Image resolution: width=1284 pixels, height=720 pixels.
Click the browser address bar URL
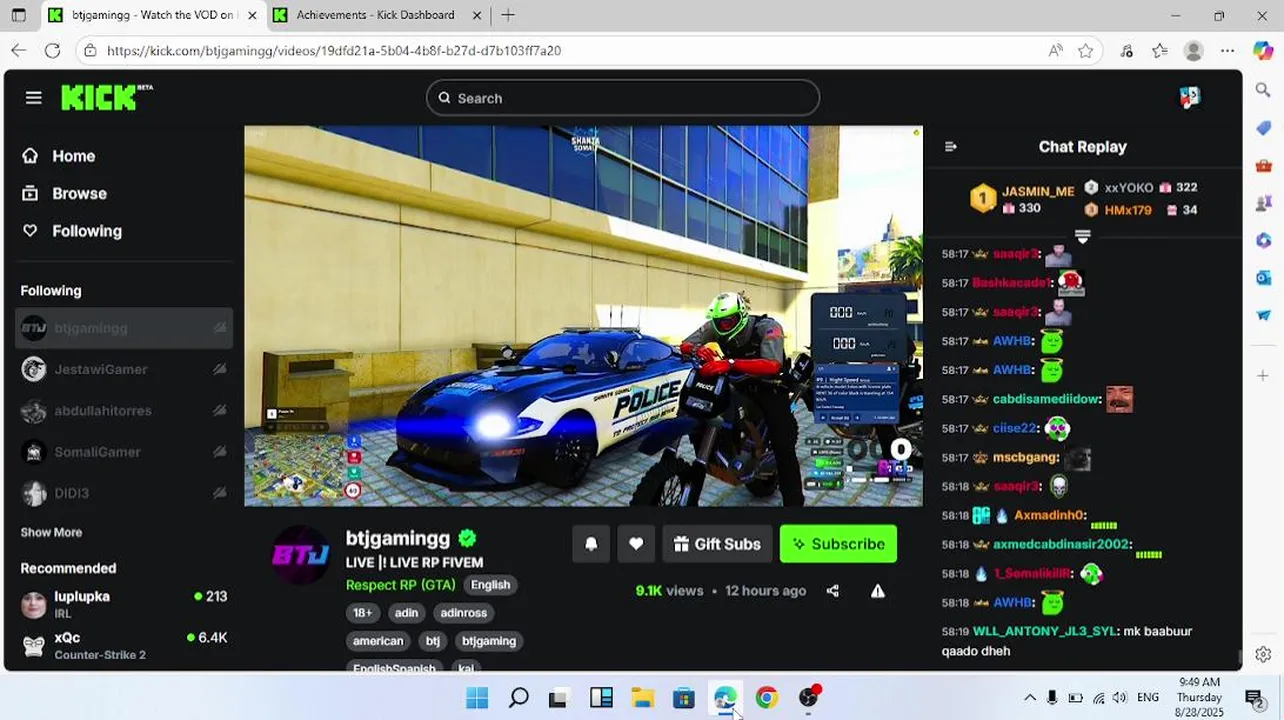pyautogui.click(x=334, y=50)
